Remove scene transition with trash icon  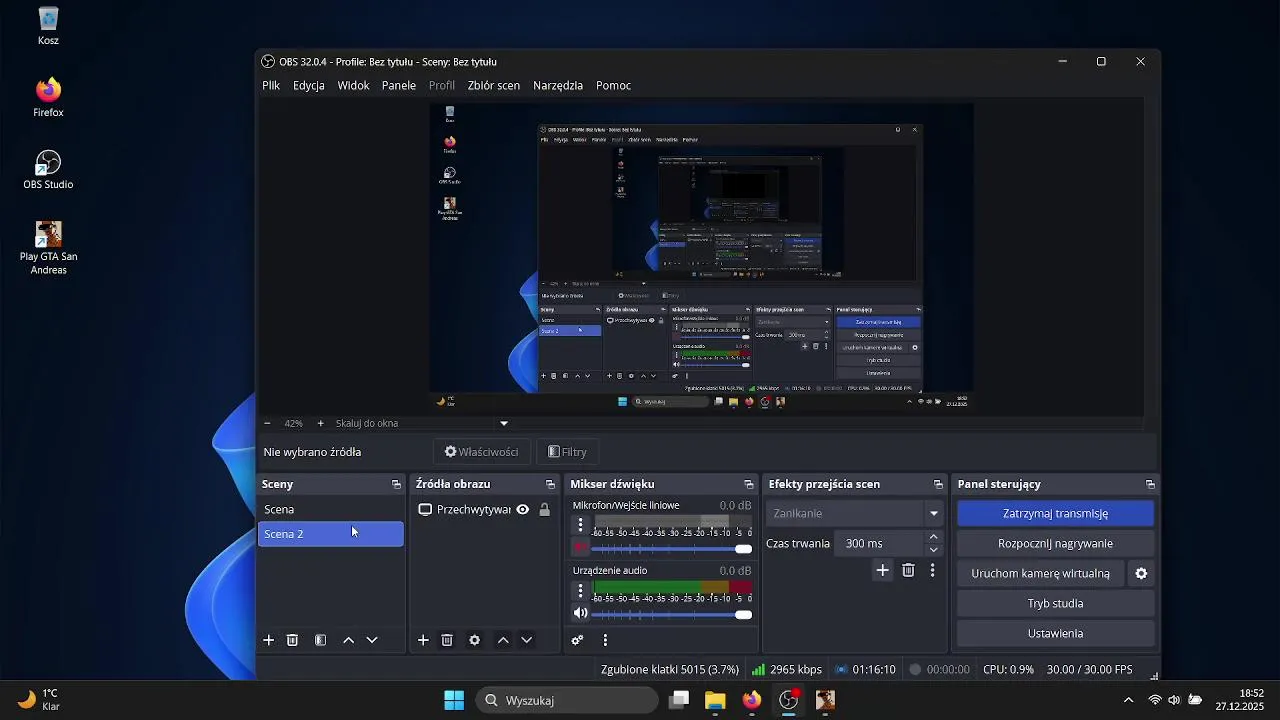coord(908,570)
